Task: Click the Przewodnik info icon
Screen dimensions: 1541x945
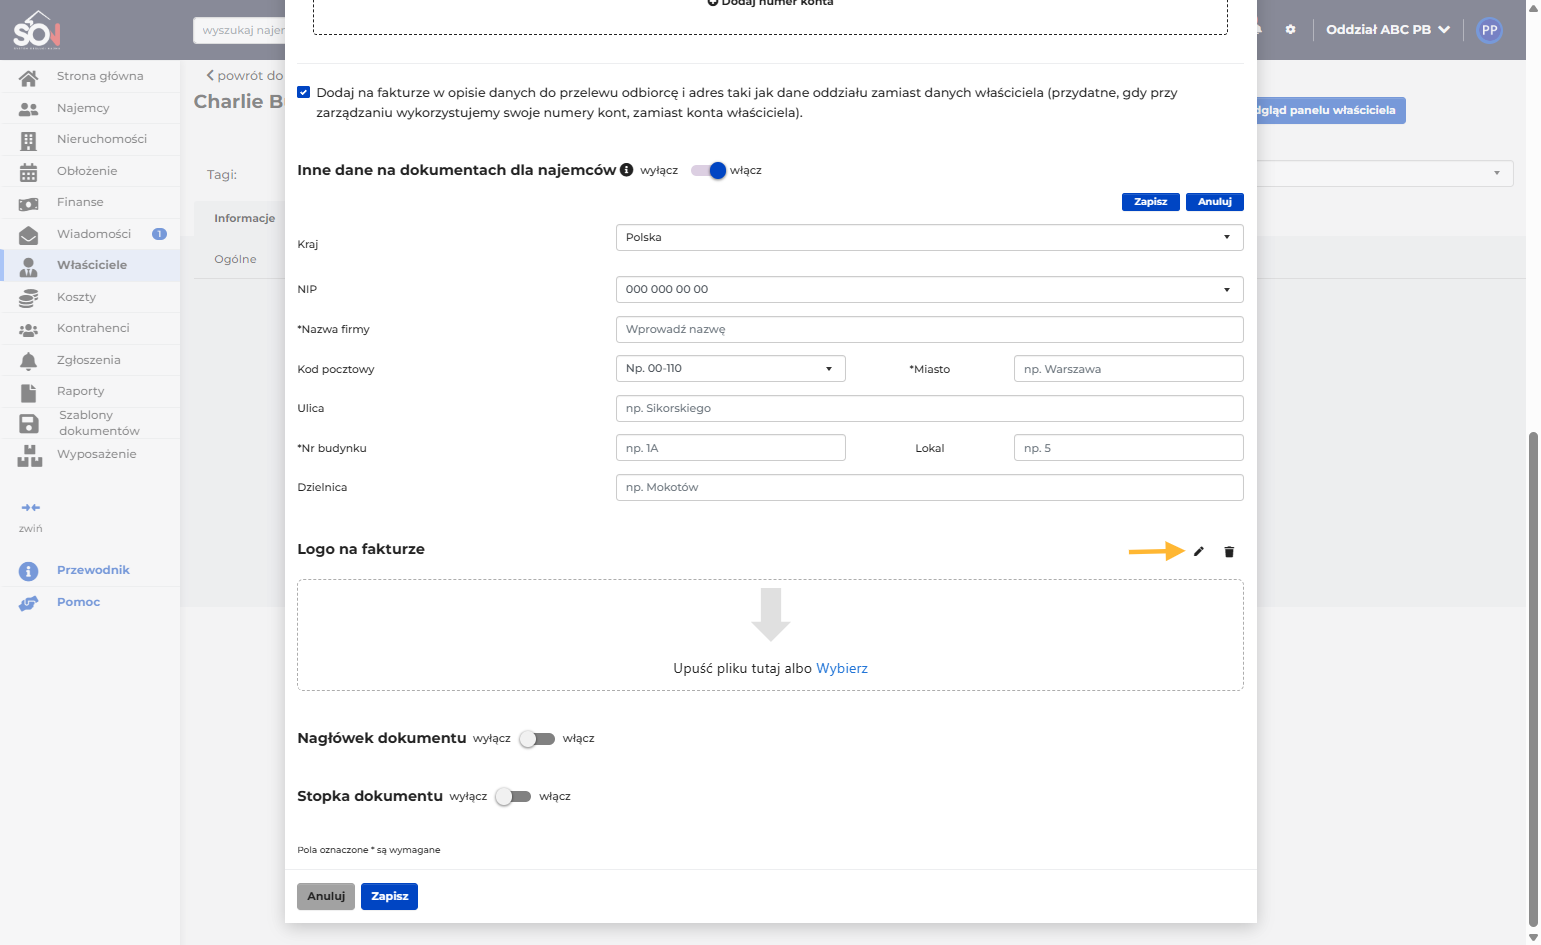Action: click(28, 571)
